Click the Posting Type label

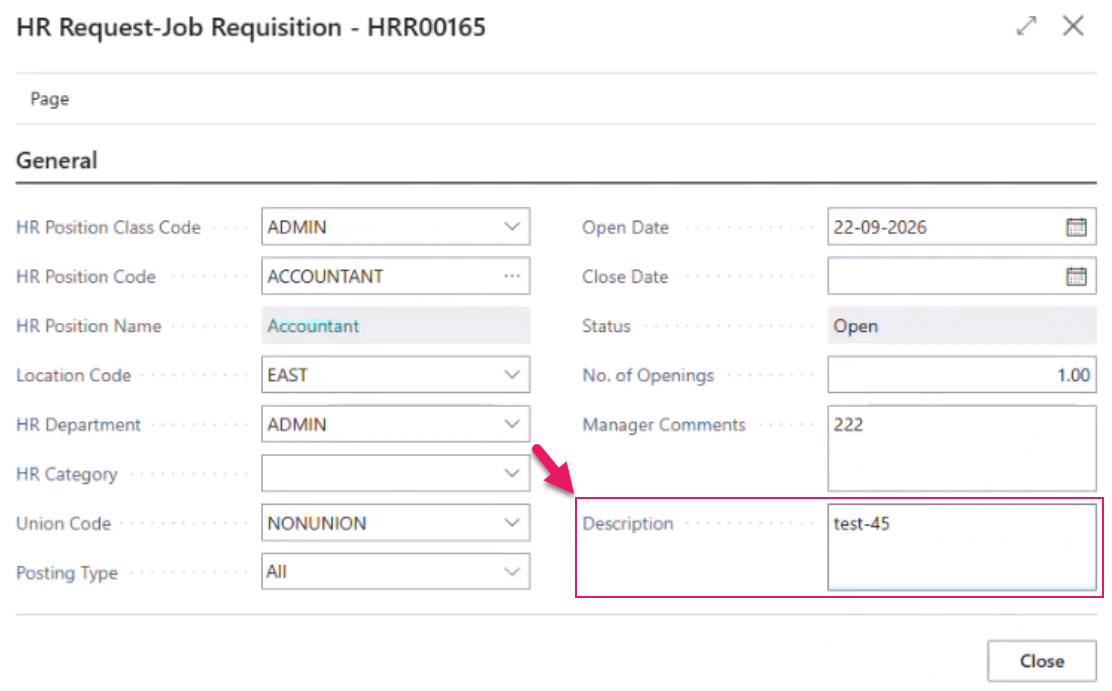(x=67, y=573)
